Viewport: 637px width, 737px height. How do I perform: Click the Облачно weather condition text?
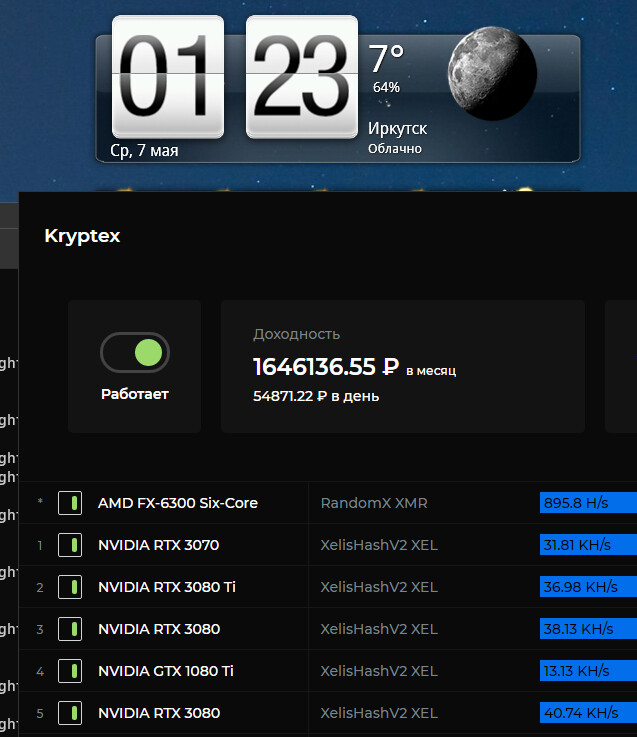[x=394, y=149]
